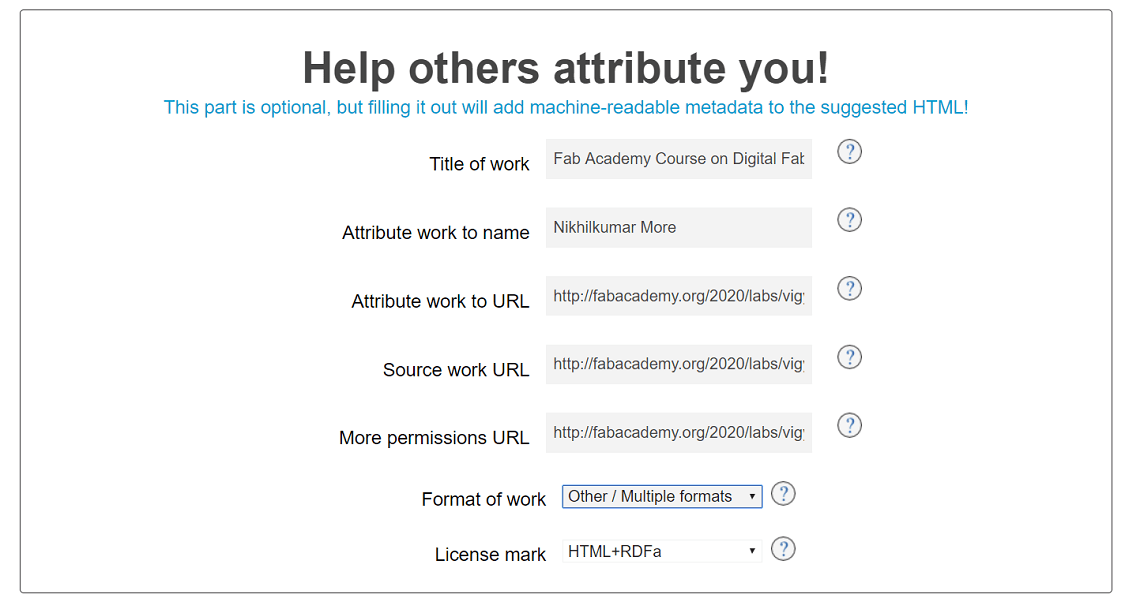Select the Attribute work to URL field
Viewport: 1125px width, 598px height.
678,296
